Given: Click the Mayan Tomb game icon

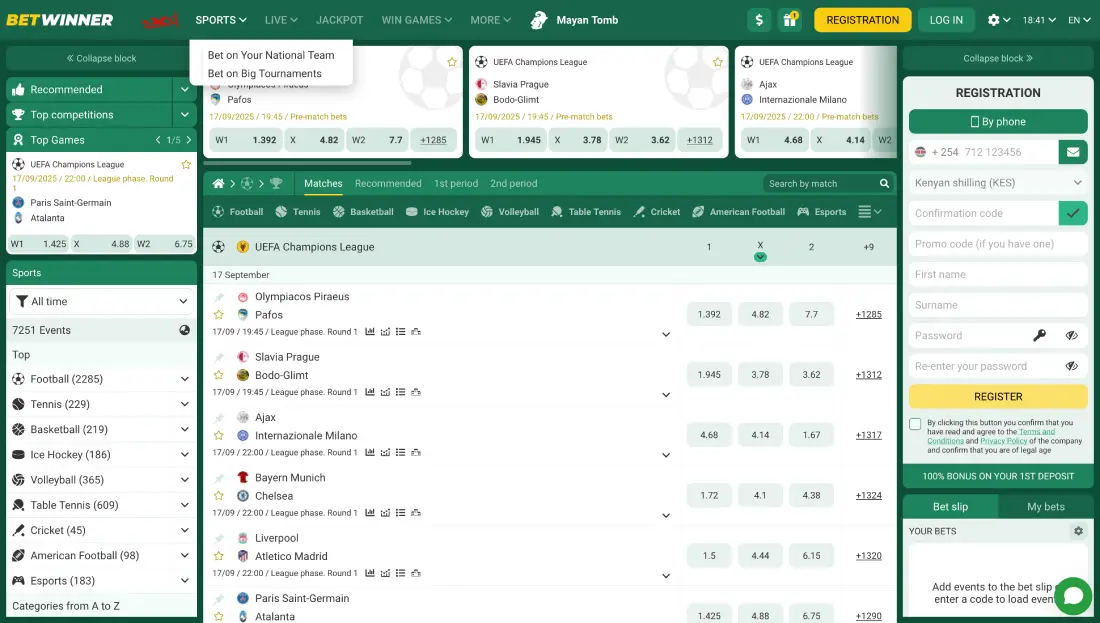Looking at the screenshot, I should [x=539, y=20].
